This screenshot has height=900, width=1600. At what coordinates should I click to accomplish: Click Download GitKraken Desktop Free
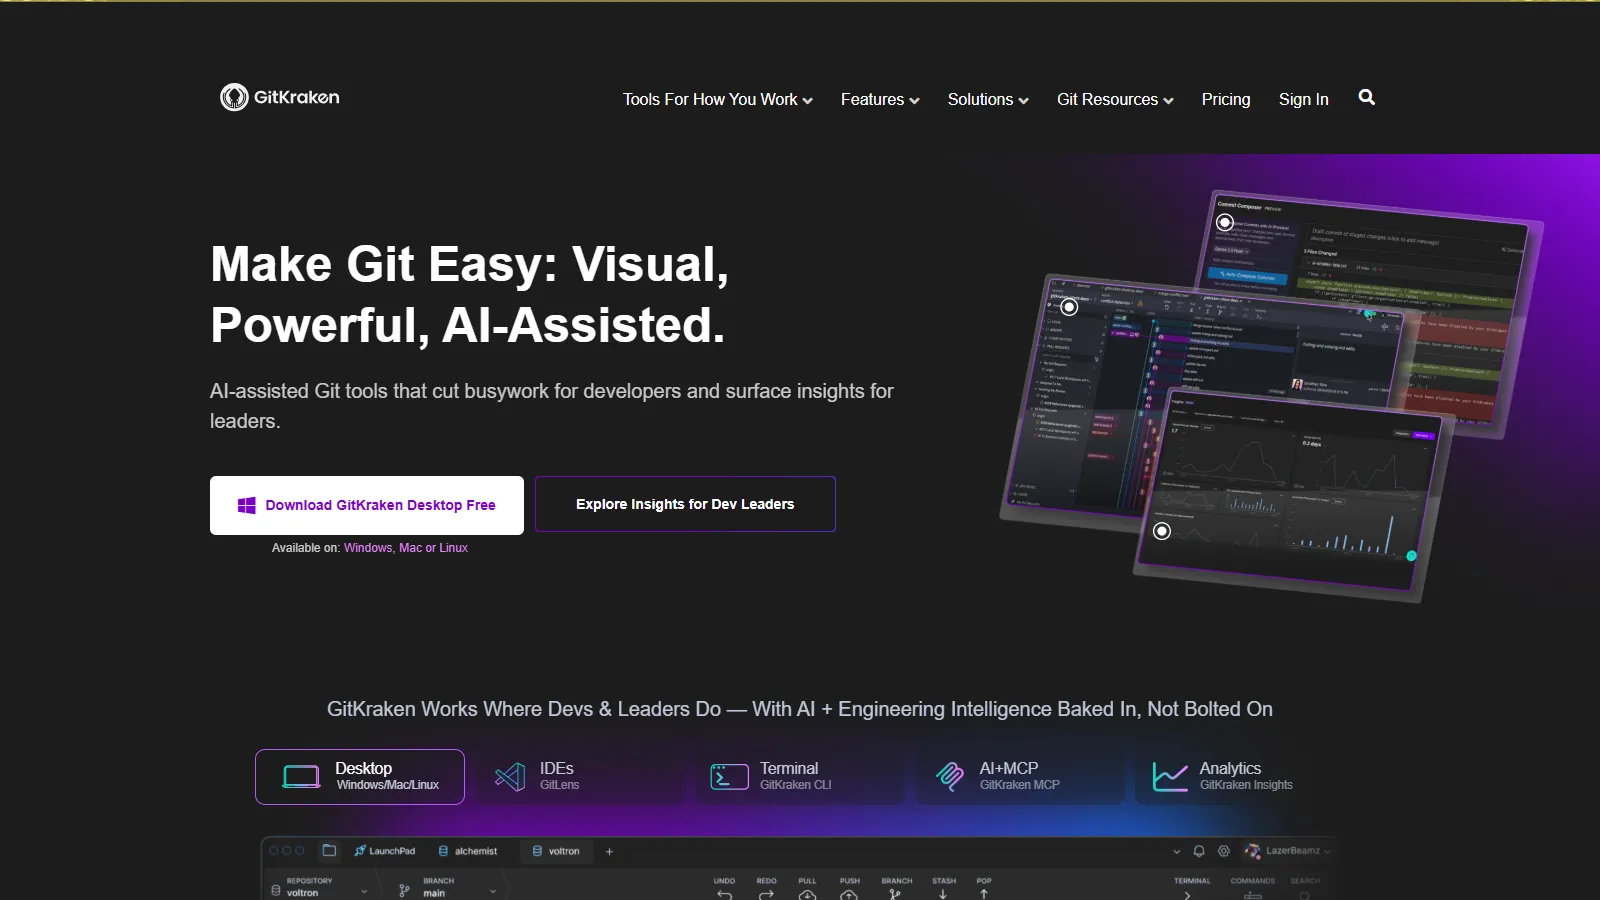[366, 505]
